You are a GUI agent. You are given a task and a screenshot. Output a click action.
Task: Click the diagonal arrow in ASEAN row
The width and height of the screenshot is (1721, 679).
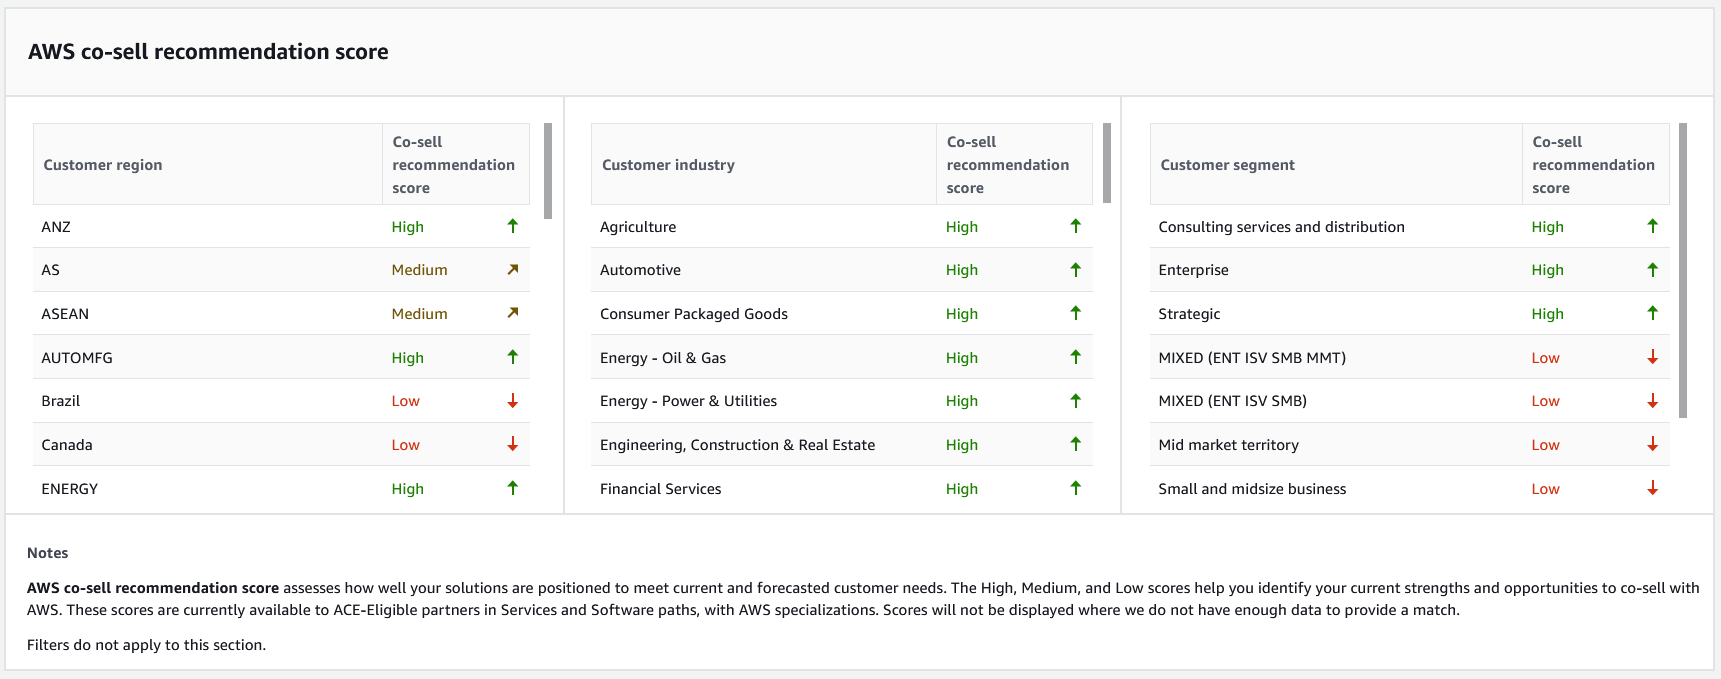[x=512, y=313]
